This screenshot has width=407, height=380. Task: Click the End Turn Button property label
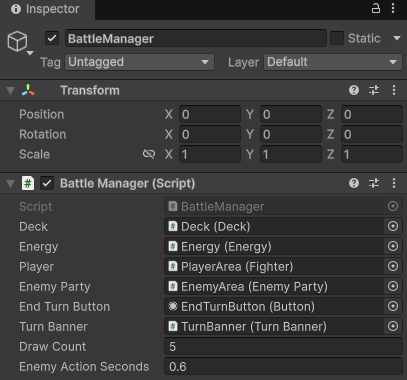coord(64,306)
